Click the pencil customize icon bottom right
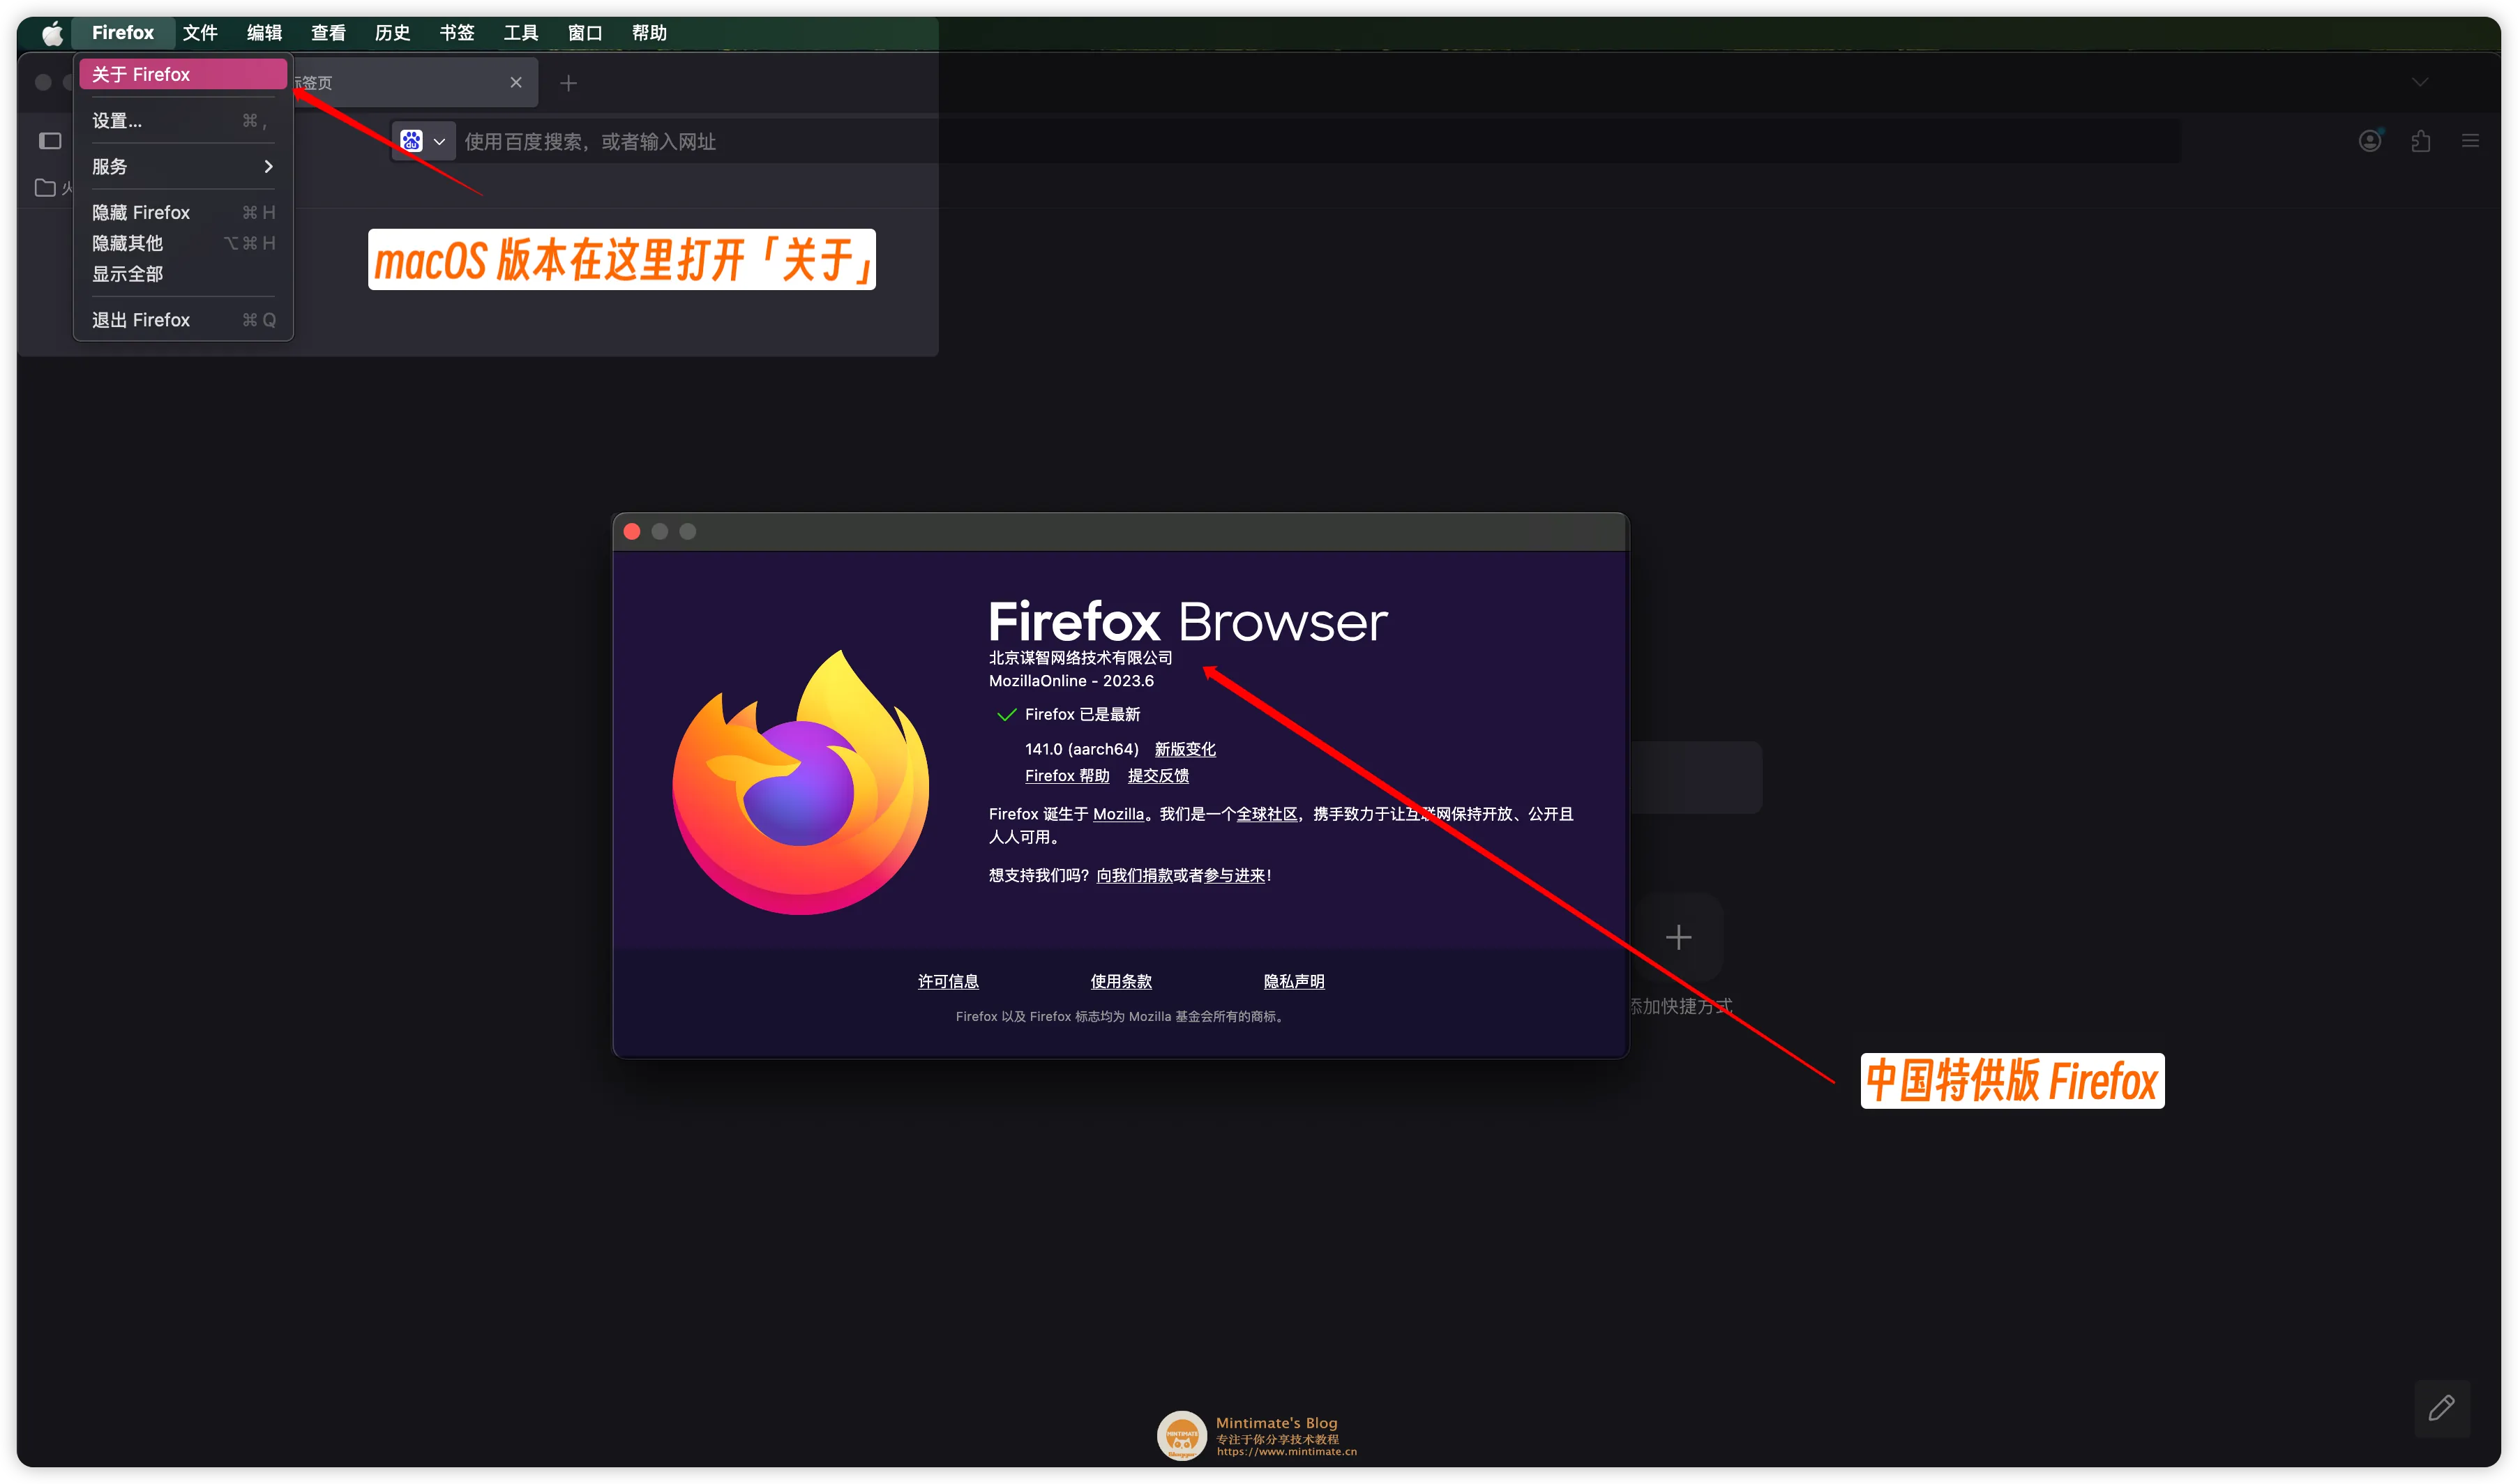Image resolution: width=2518 pixels, height=1484 pixels. point(2441,1408)
